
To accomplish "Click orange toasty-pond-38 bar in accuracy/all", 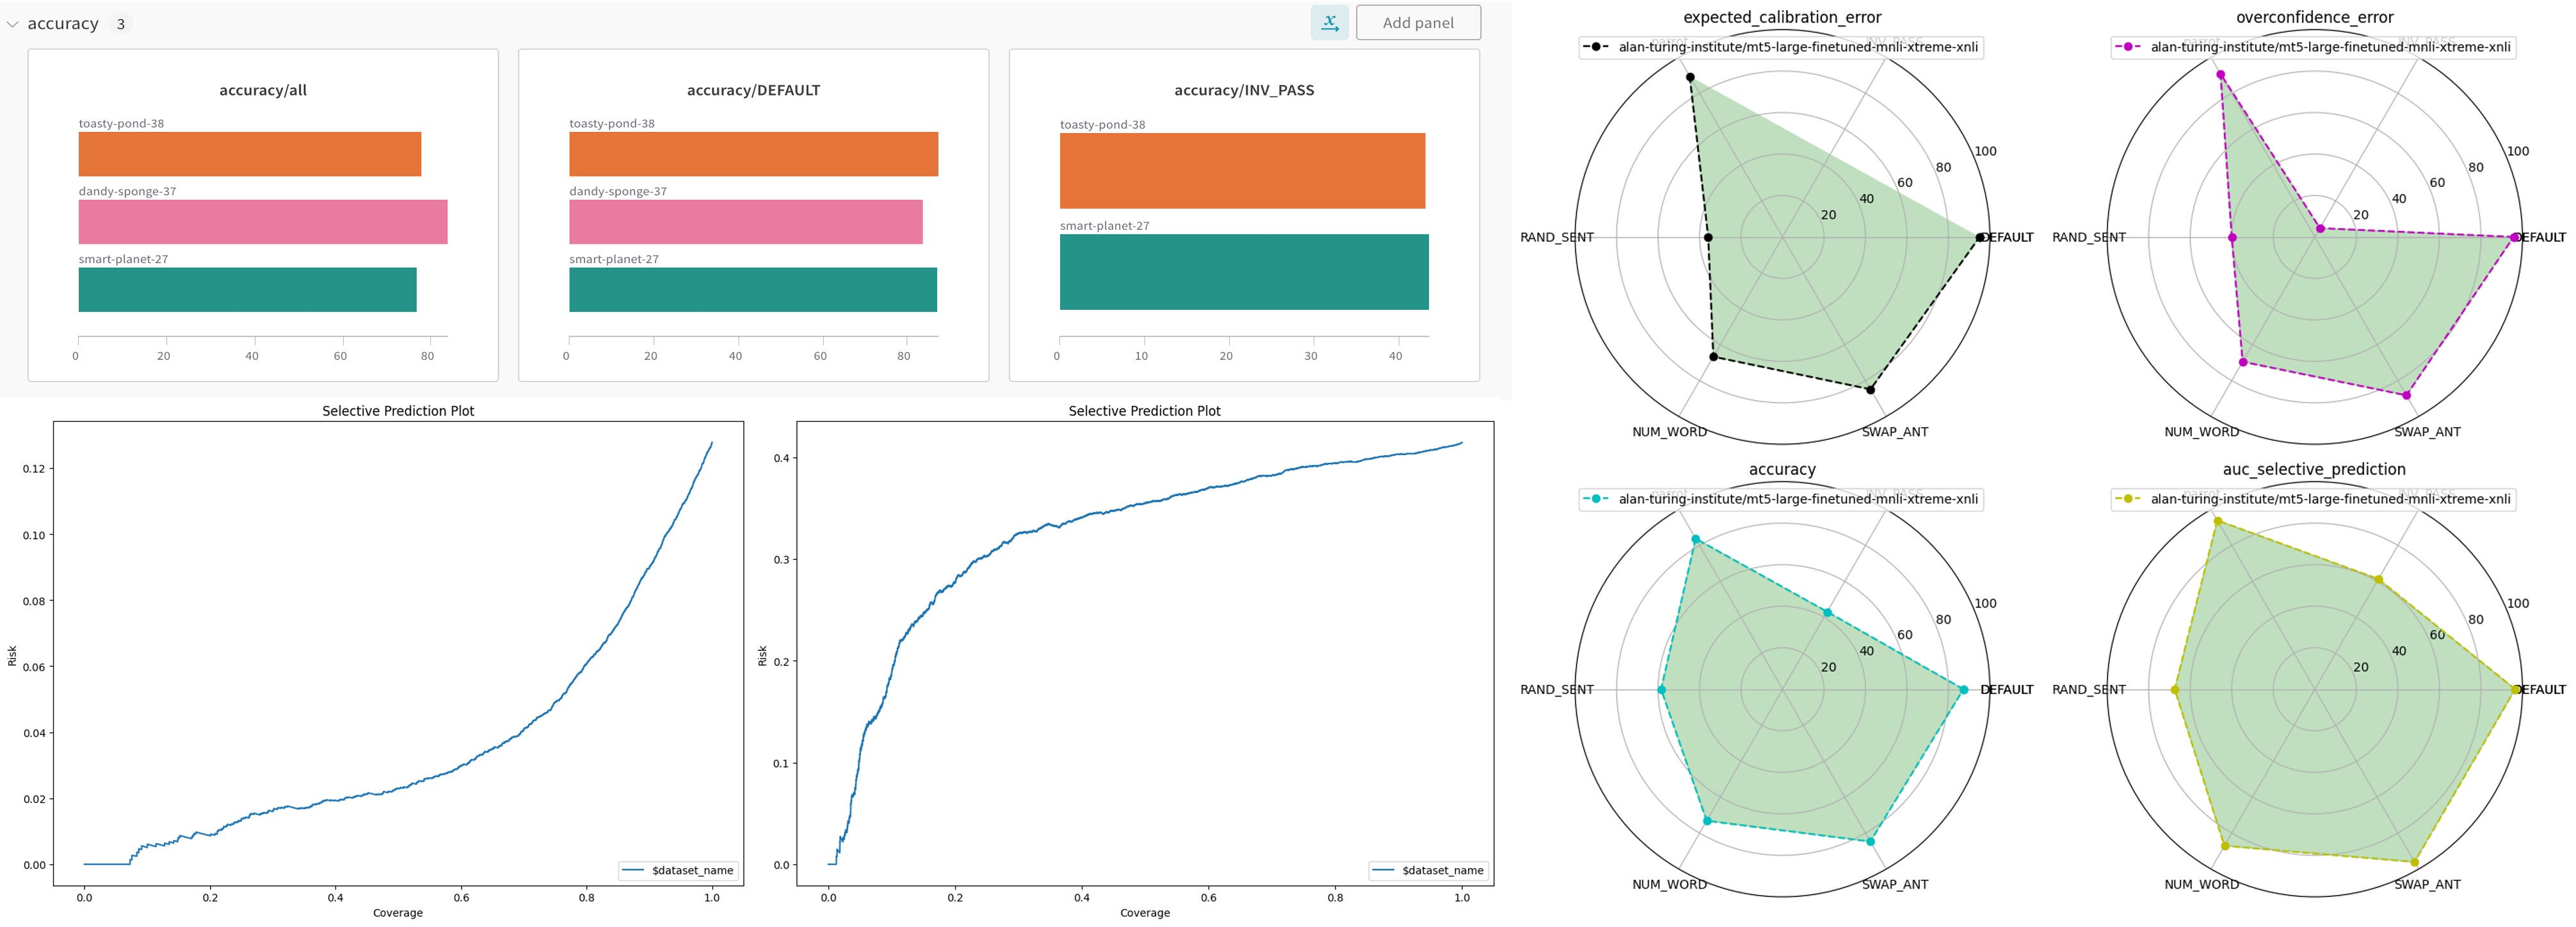I will 250,154.
